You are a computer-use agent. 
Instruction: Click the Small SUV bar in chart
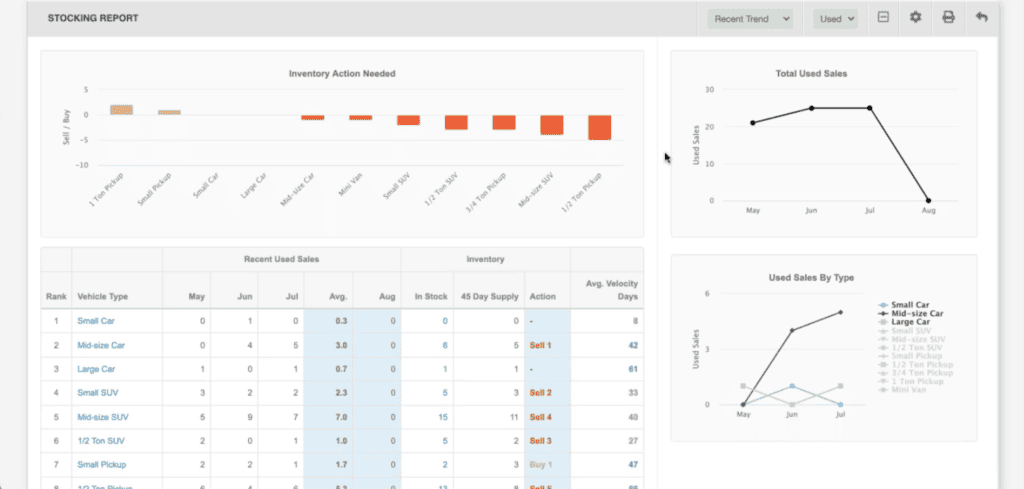tap(408, 120)
